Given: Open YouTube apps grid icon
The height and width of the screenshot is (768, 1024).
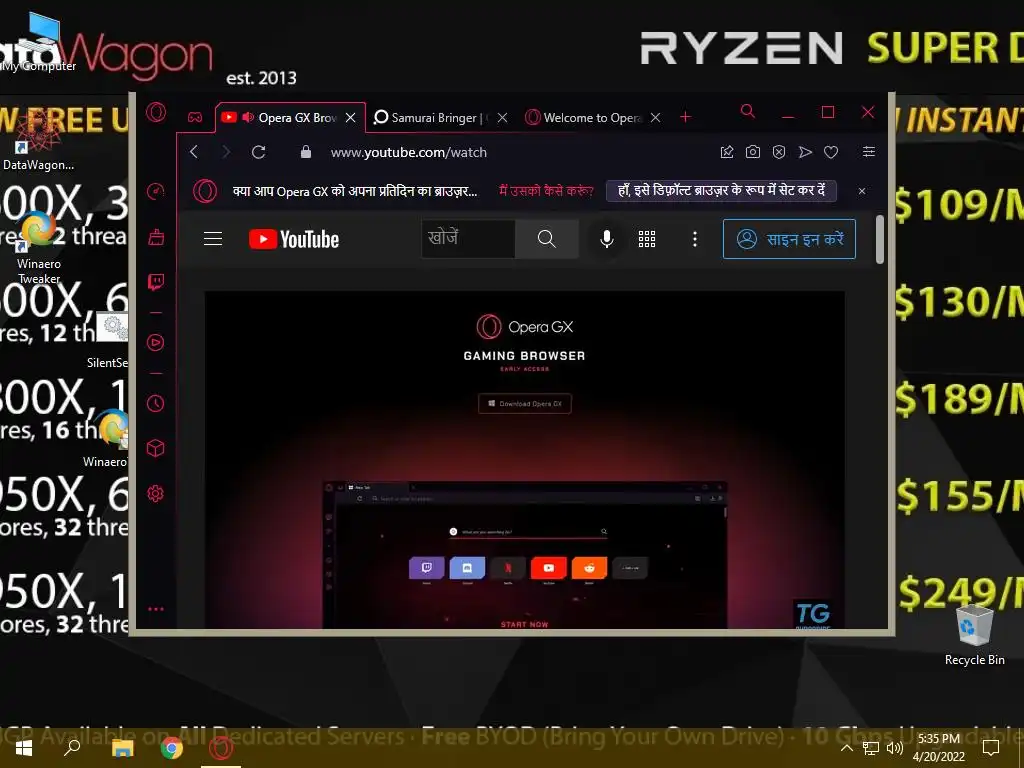Looking at the screenshot, I should click(x=647, y=239).
